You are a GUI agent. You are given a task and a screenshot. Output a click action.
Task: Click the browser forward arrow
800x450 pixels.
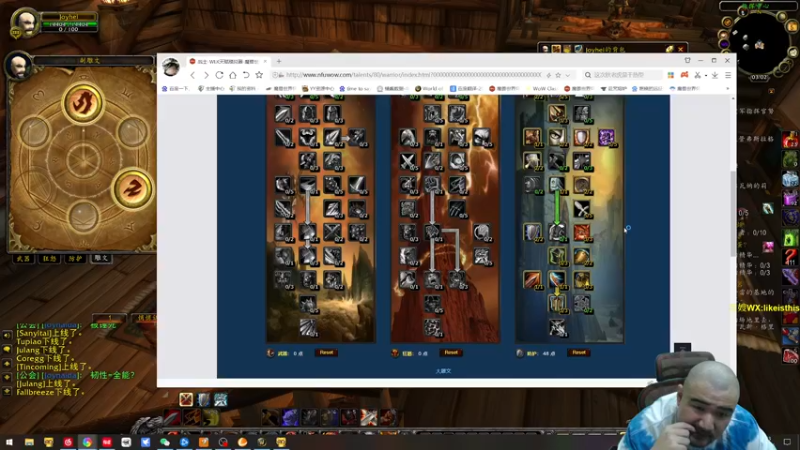click(206, 75)
